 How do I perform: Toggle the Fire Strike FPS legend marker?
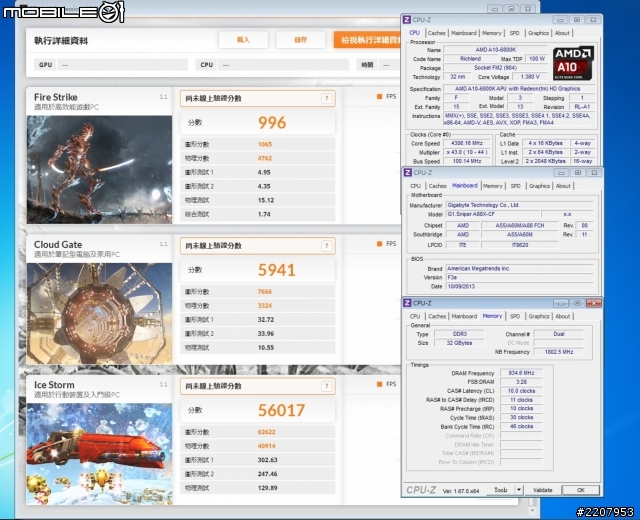379,97
